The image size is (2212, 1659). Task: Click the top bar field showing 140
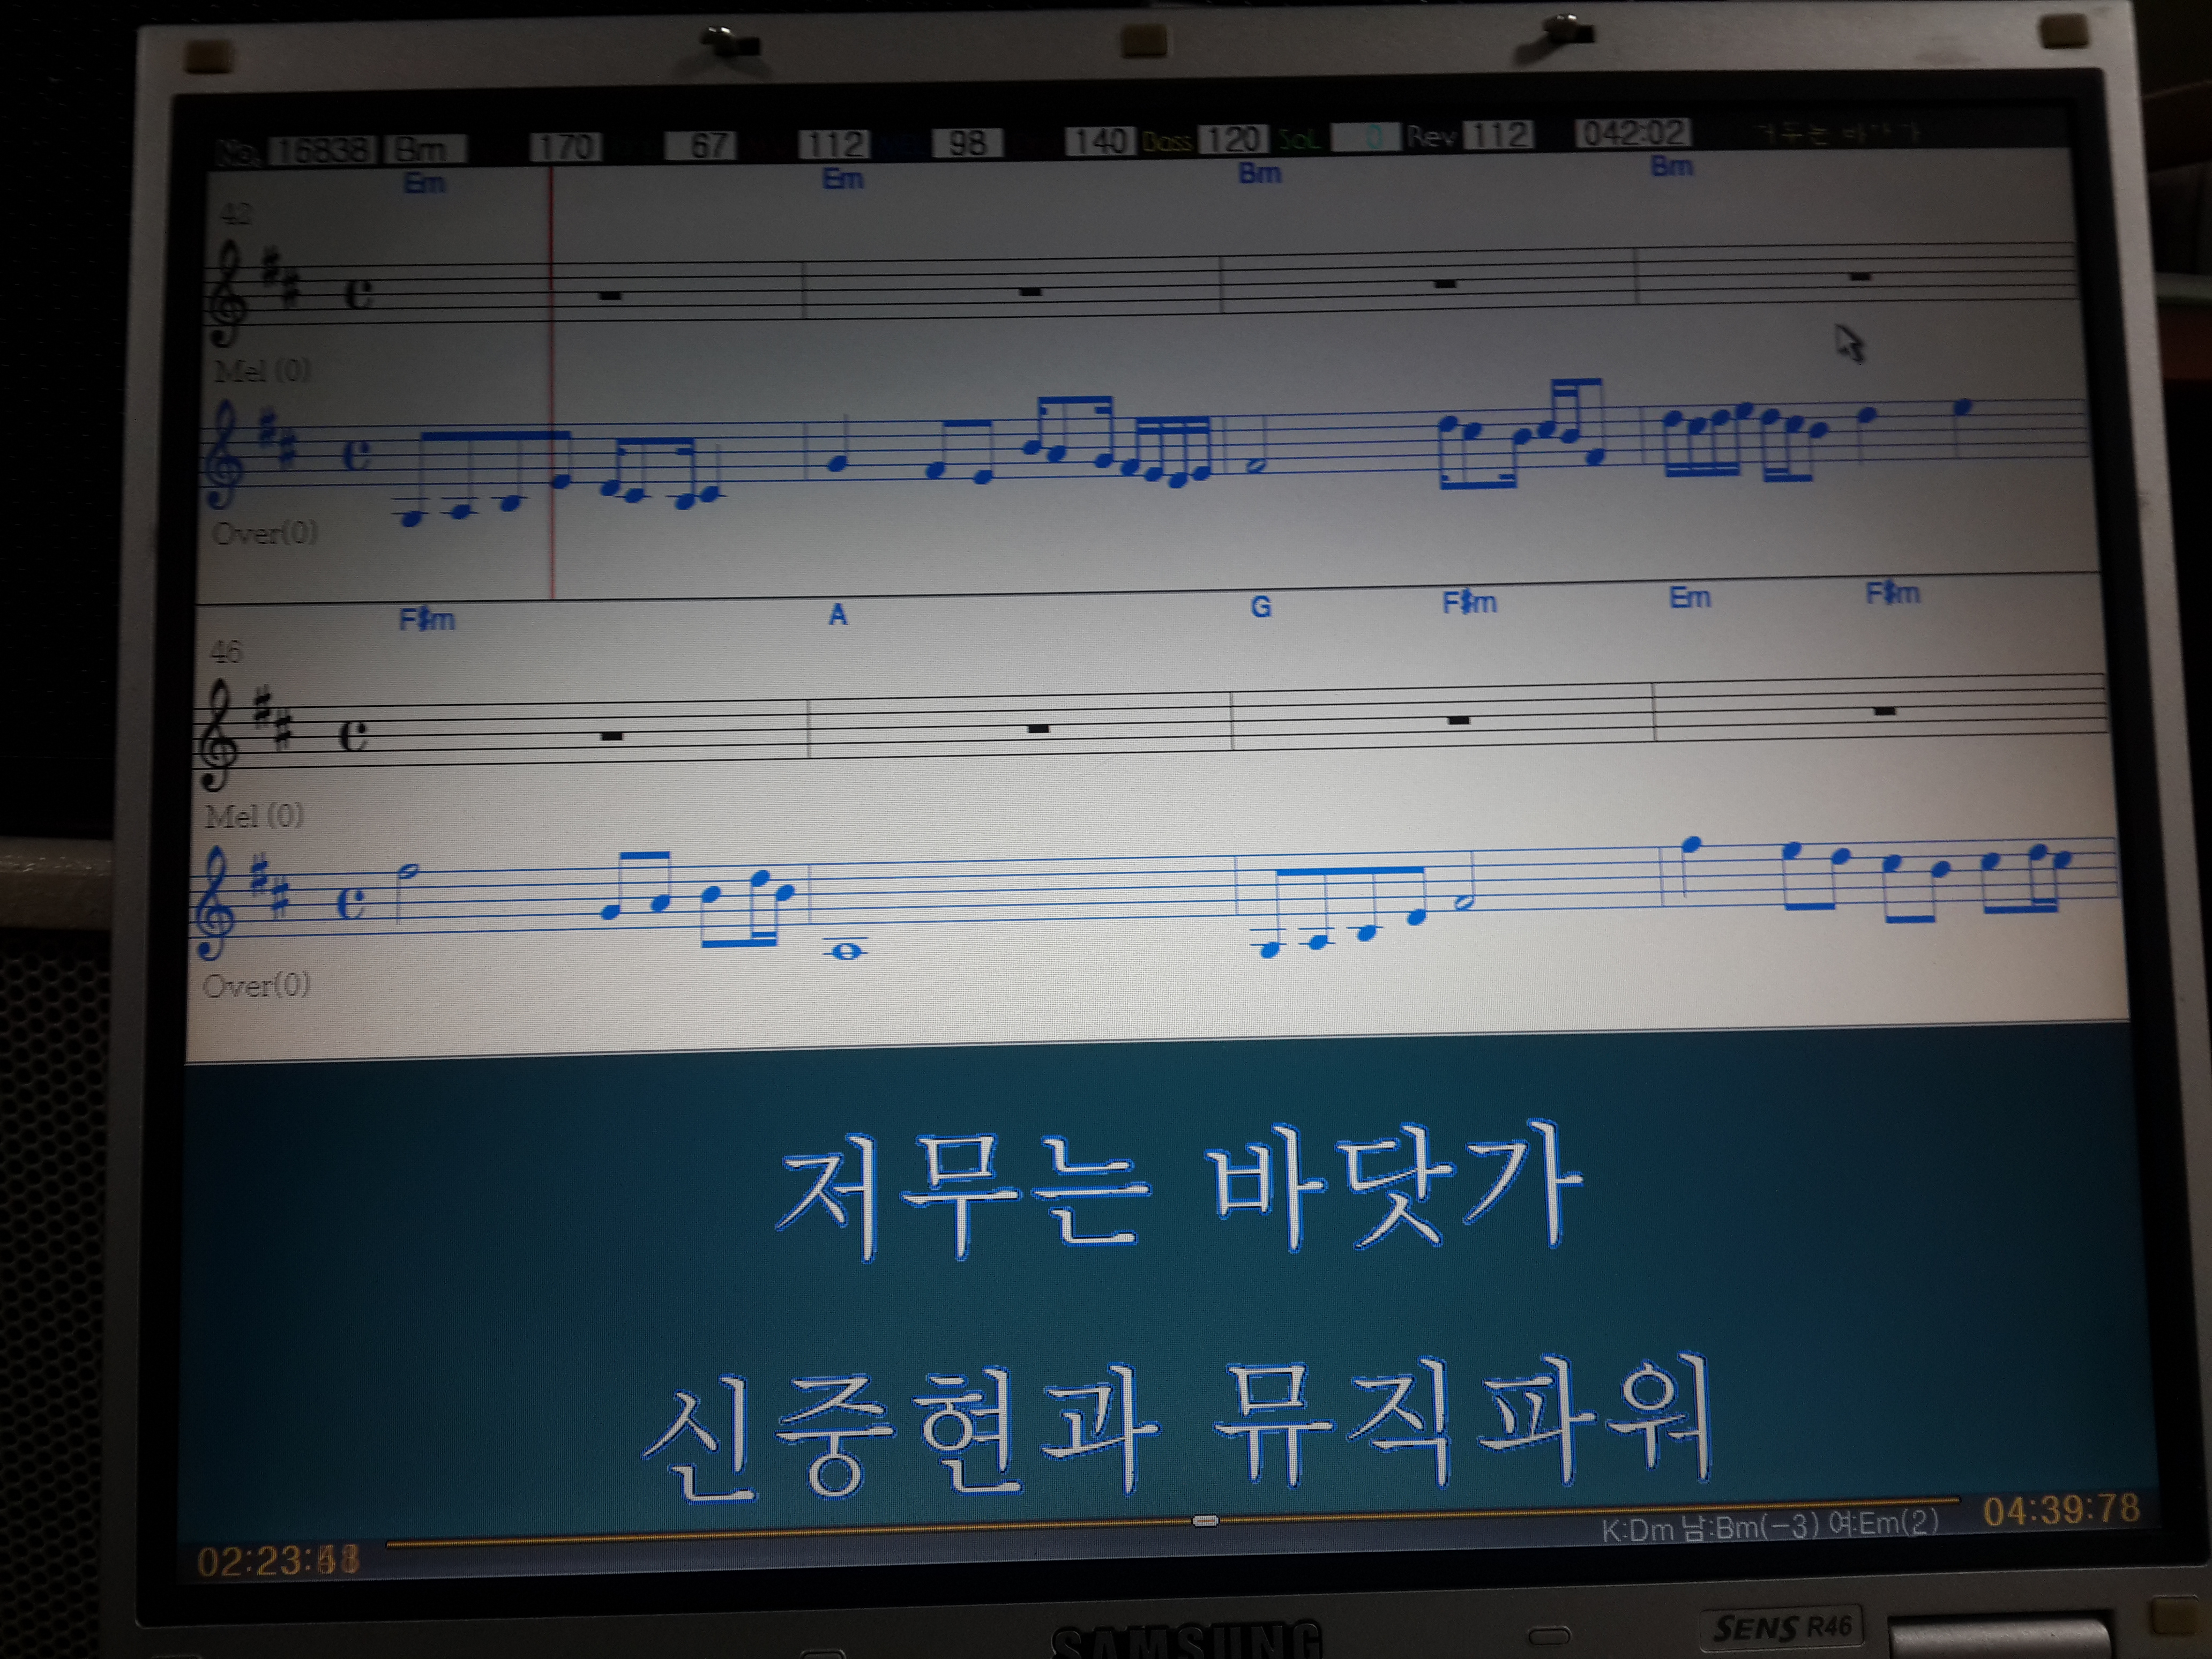click(1100, 140)
